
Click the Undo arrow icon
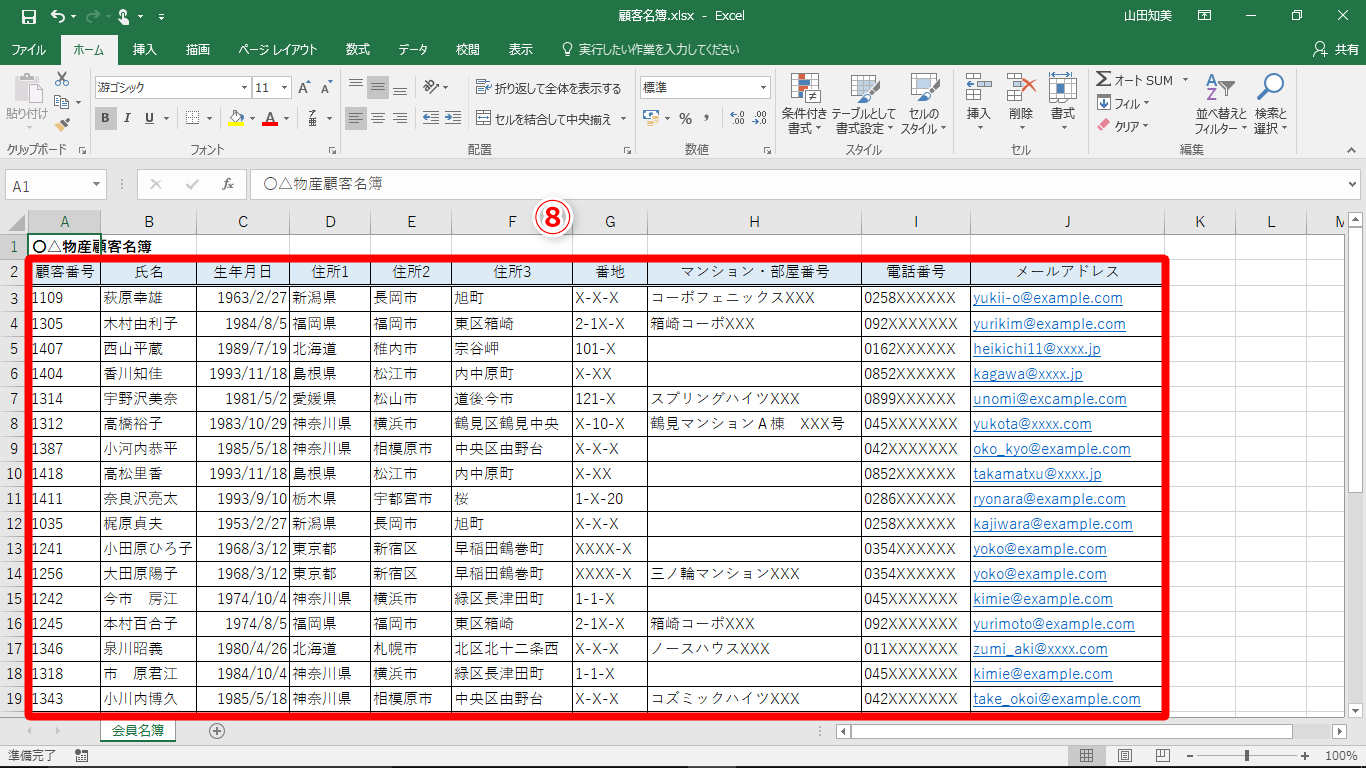(57, 16)
